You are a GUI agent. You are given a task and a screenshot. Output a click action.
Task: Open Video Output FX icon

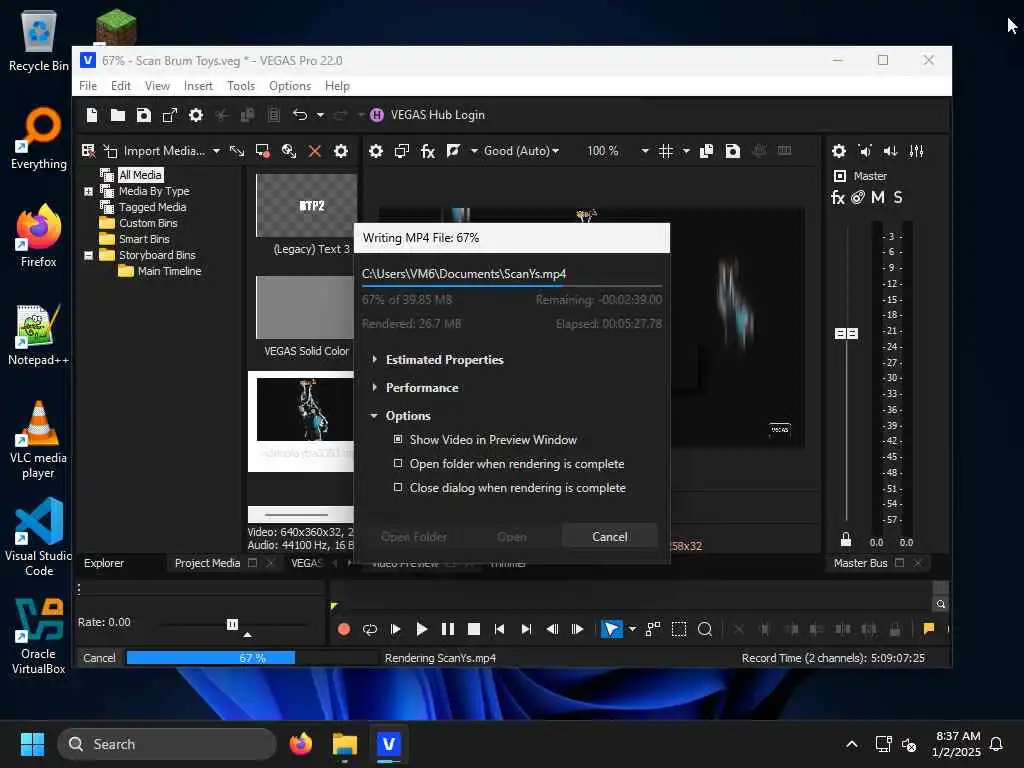pos(428,151)
